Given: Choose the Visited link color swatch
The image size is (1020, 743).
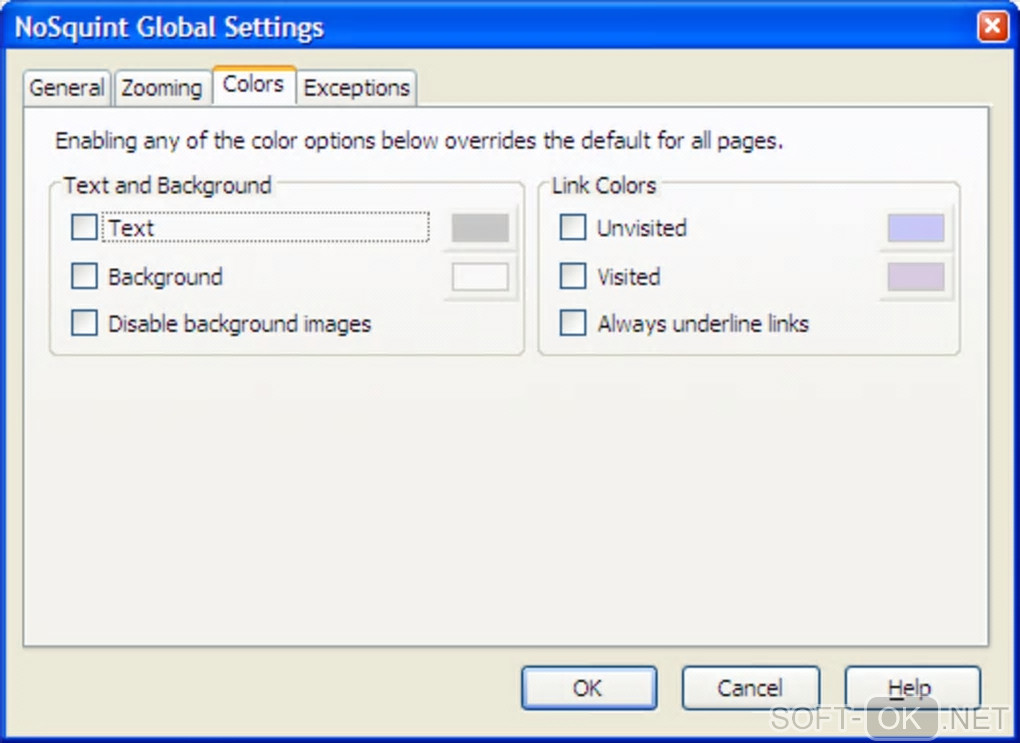Looking at the screenshot, I should (x=916, y=277).
